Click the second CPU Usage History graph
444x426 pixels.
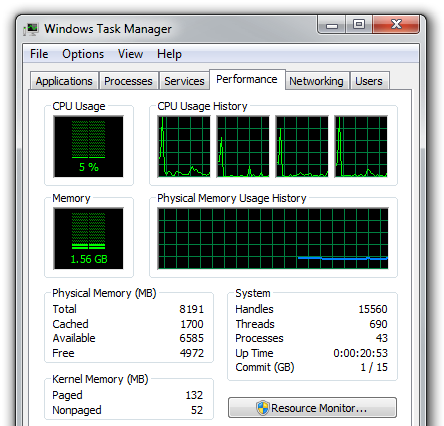(243, 146)
